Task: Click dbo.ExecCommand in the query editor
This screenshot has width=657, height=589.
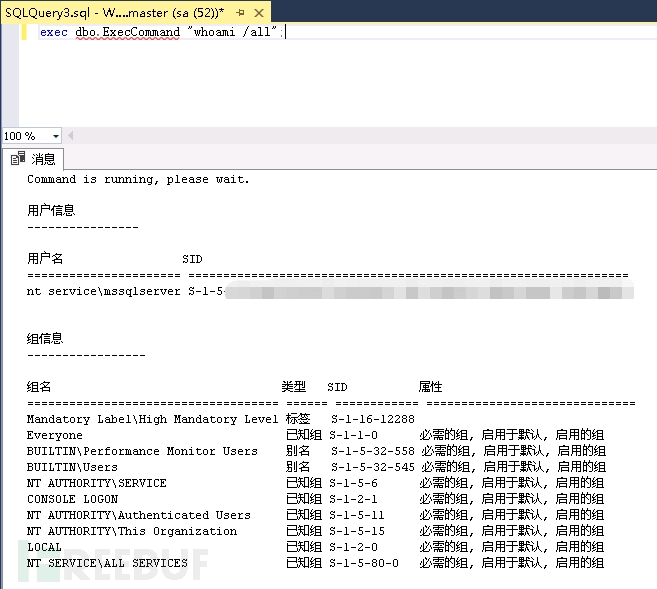Action: coord(127,32)
